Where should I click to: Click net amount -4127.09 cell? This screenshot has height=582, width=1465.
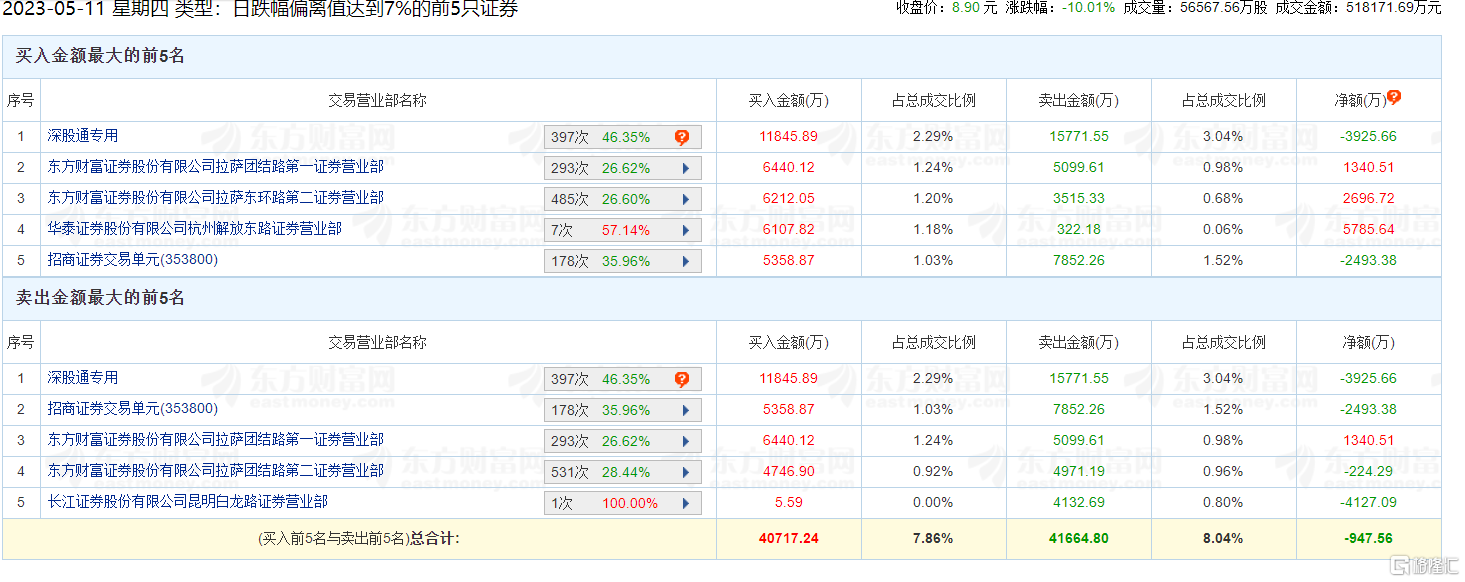1369,502
